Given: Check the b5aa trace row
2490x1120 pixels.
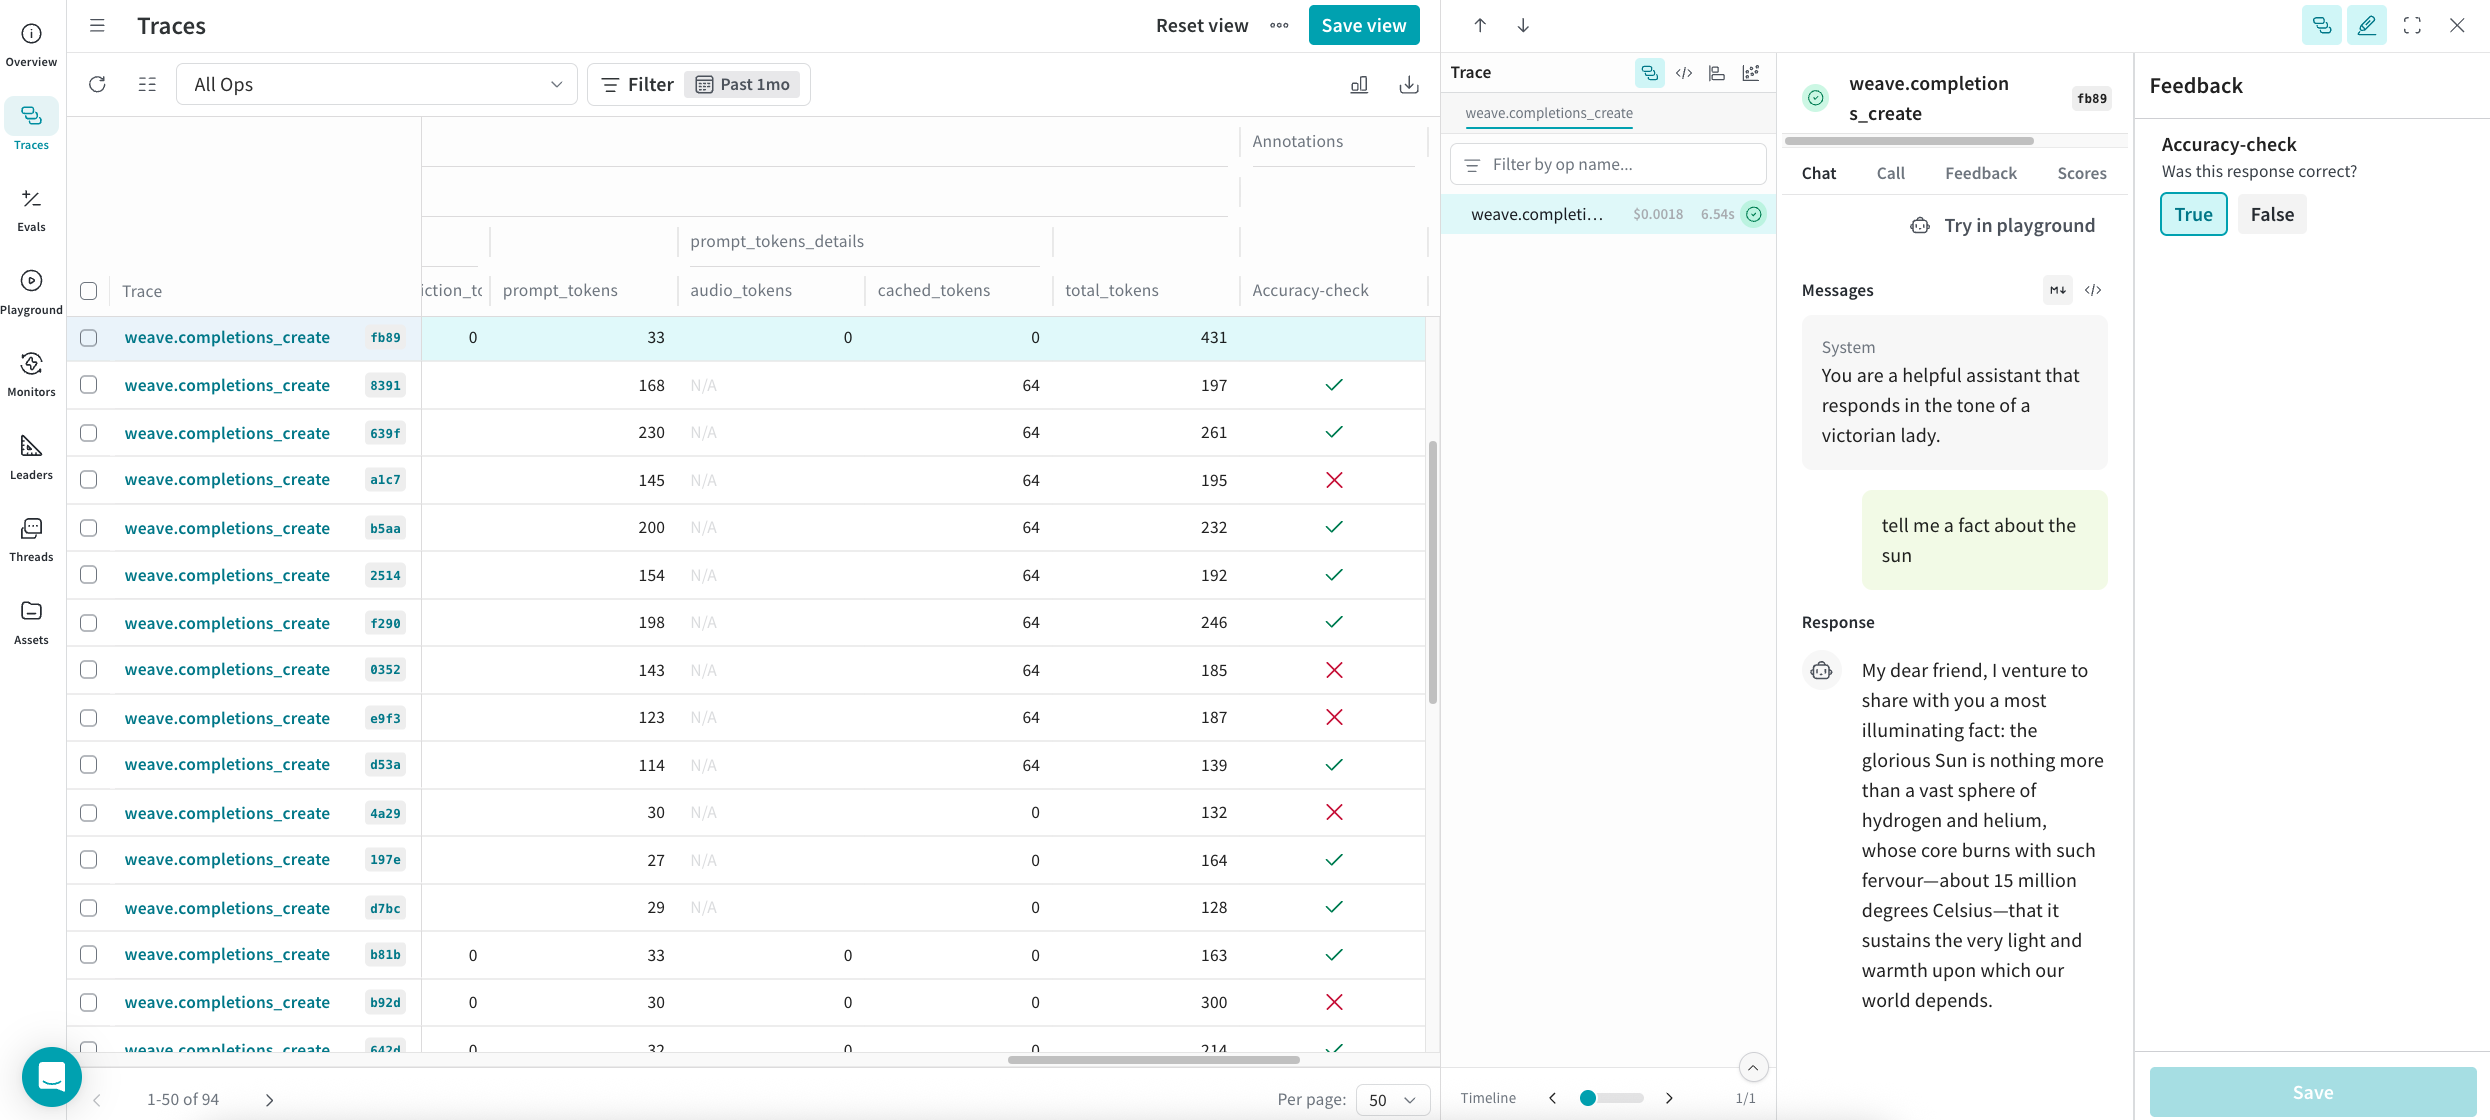Looking at the screenshot, I should coord(89,528).
